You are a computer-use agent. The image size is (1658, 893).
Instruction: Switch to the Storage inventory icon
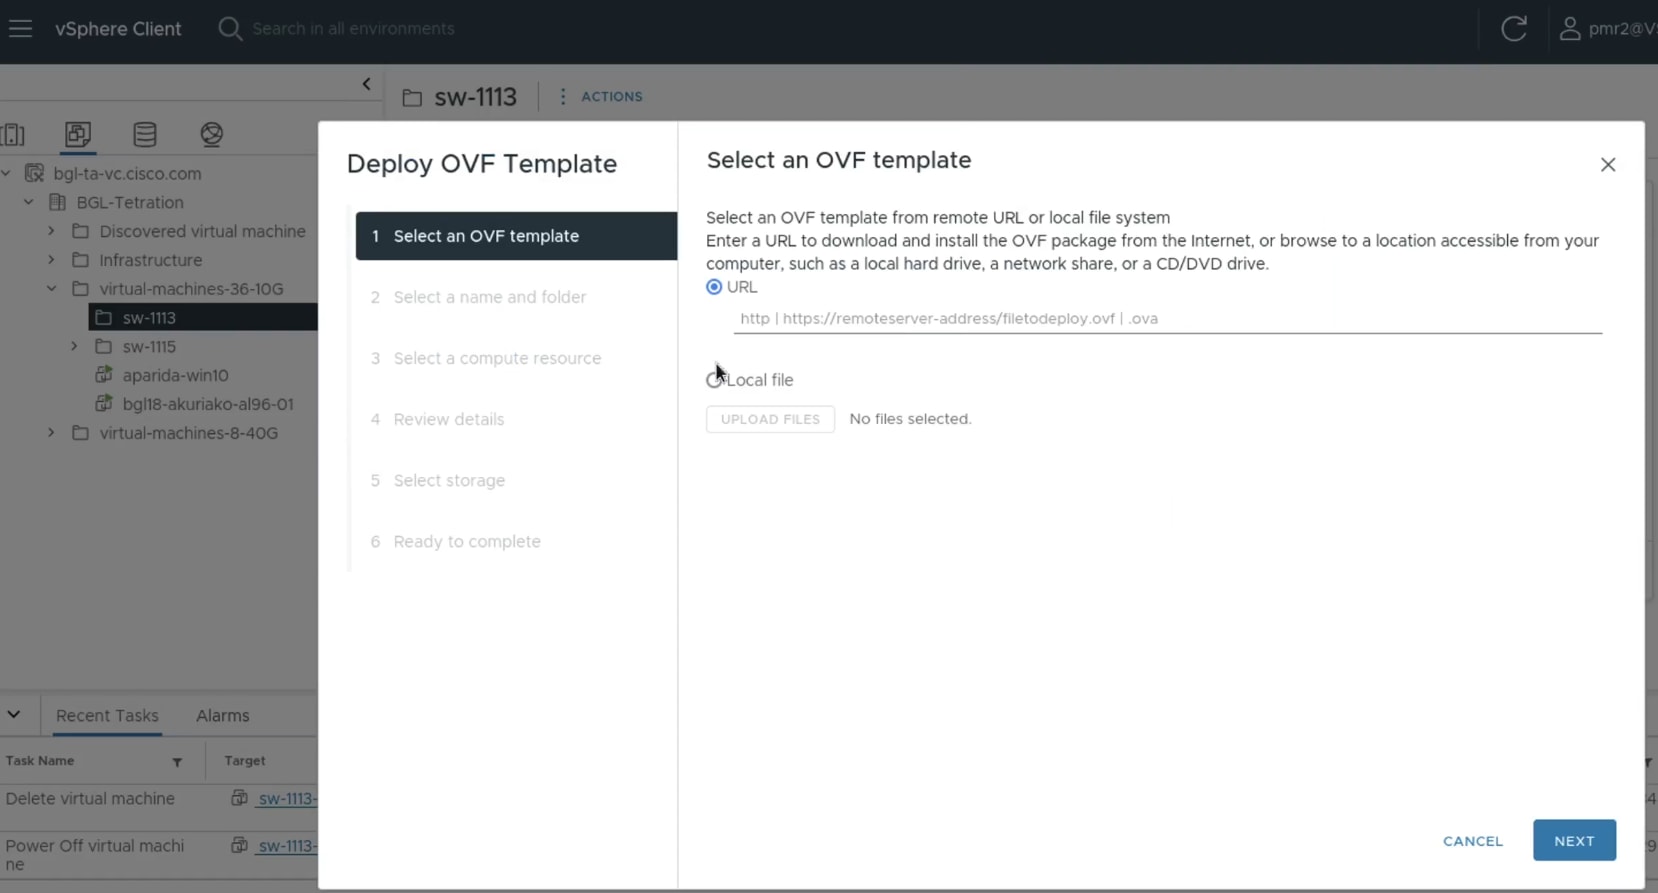[x=144, y=135]
